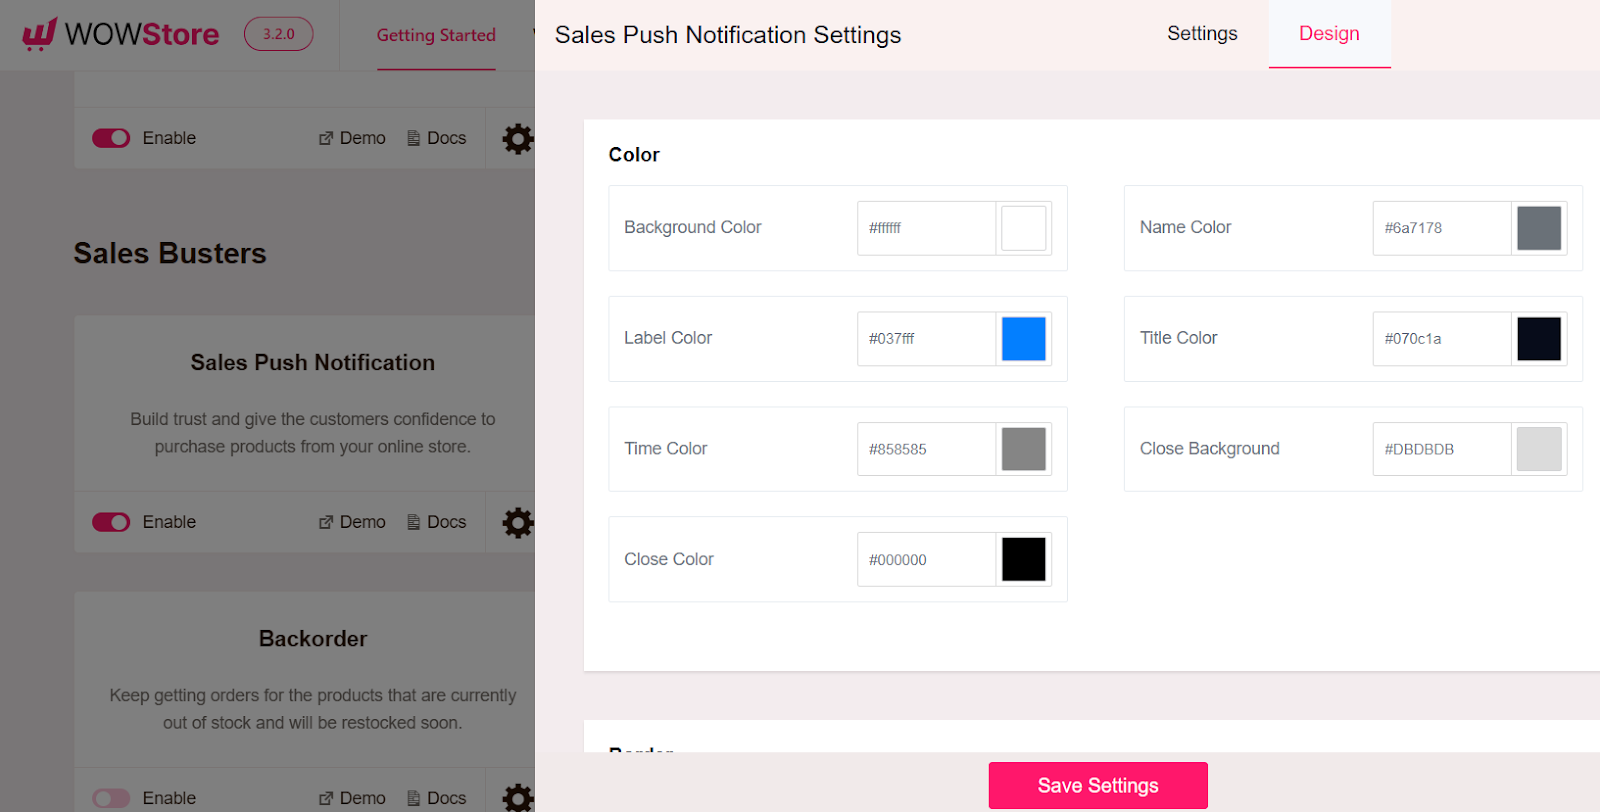Open settings gear for Backorder card
The height and width of the screenshot is (812, 1600).
click(517, 797)
